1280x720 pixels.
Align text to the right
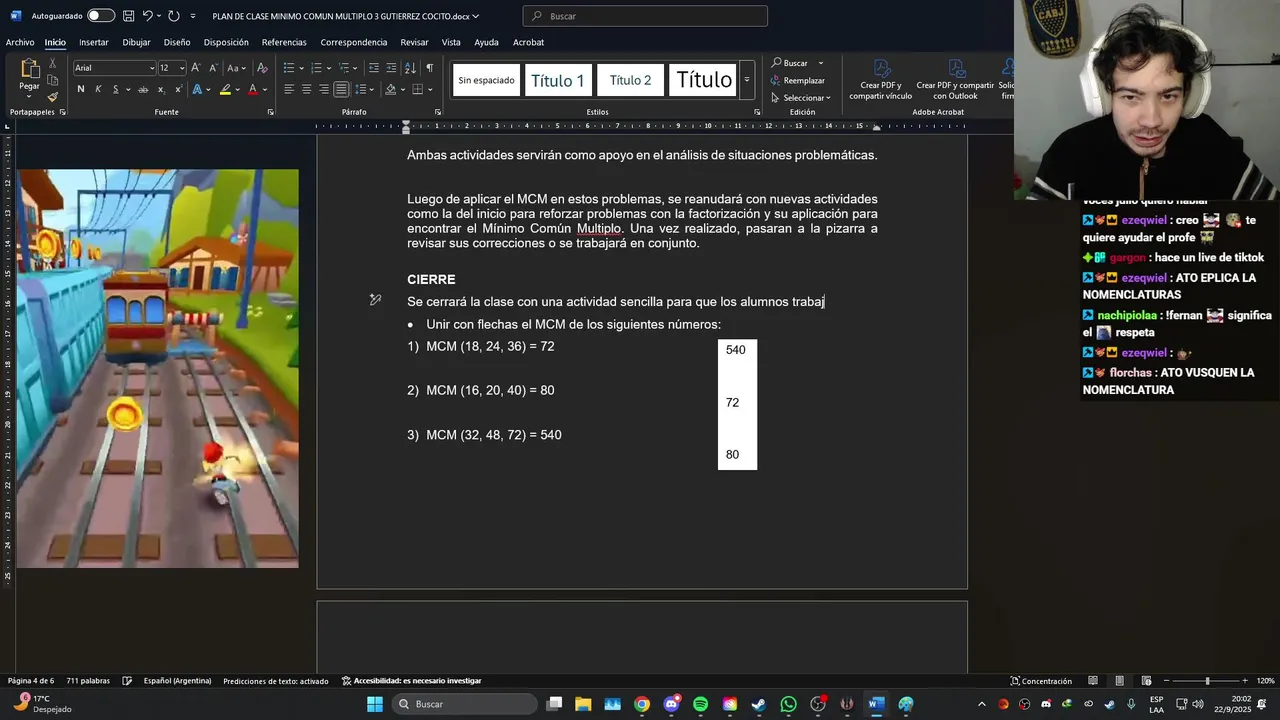coord(324,89)
